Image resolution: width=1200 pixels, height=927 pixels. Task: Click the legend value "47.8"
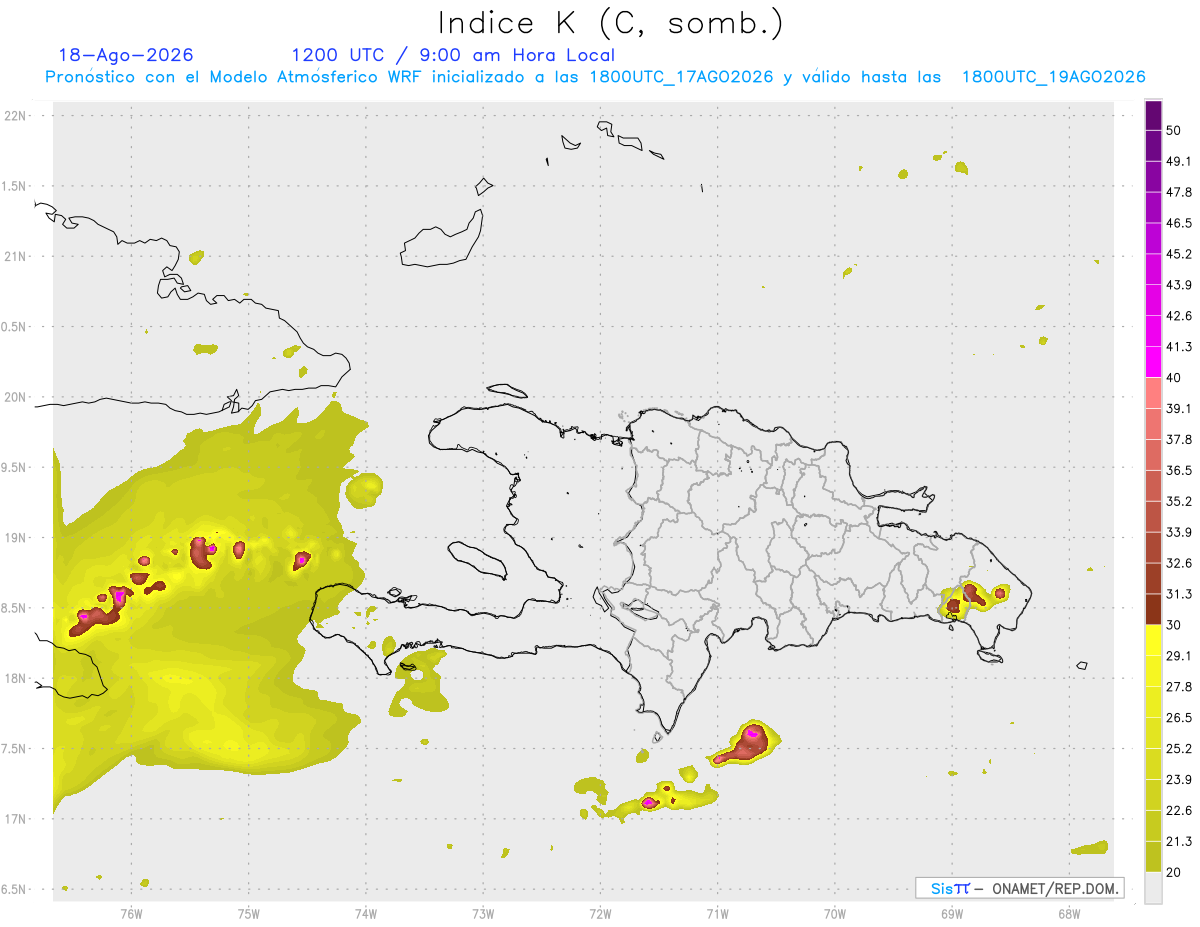(1179, 193)
